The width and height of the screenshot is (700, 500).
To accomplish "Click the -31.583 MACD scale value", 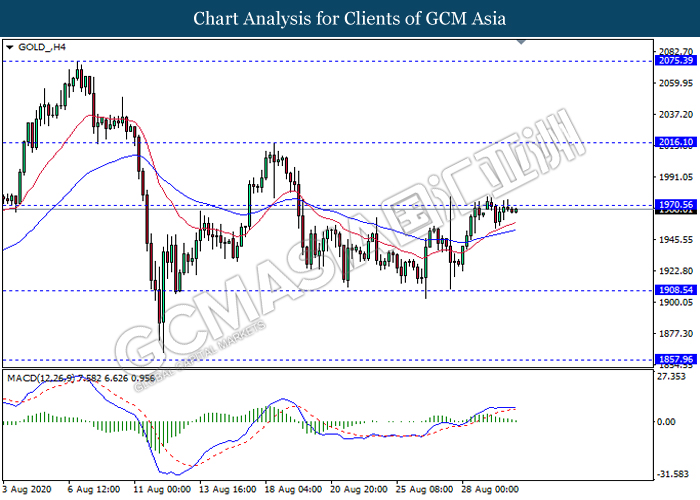I will point(672,474).
